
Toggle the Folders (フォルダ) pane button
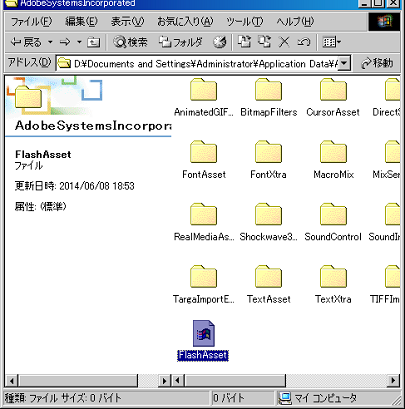[180, 42]
